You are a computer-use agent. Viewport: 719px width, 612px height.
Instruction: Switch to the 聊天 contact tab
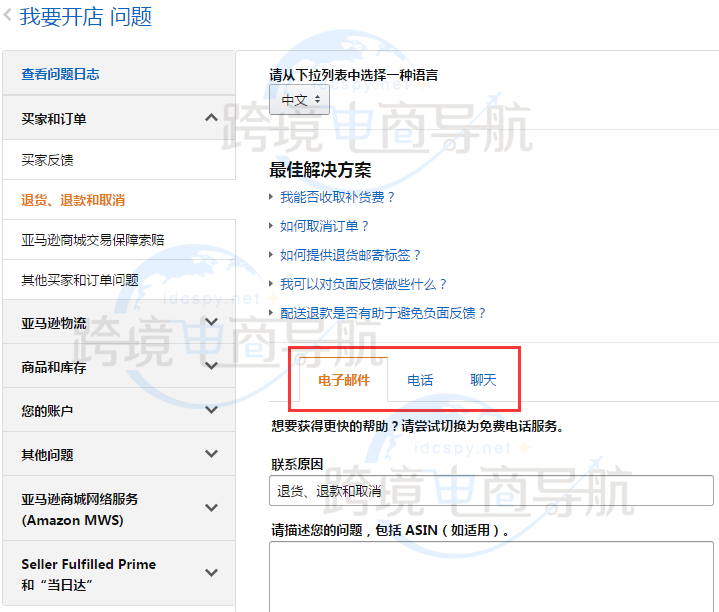coord(483,380)
